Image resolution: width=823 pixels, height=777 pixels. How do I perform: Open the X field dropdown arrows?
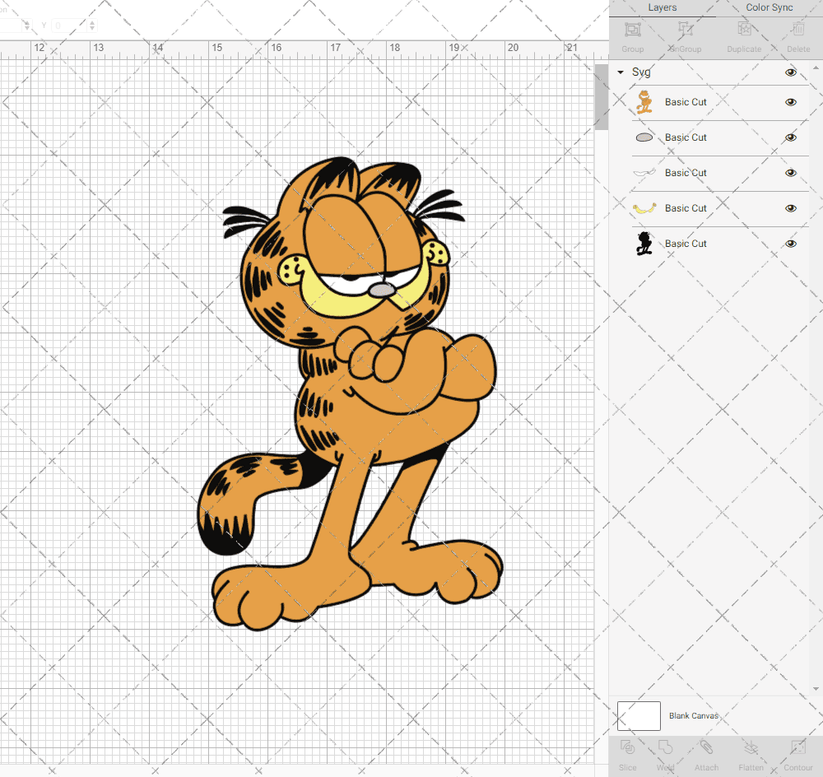click(27, 26)
